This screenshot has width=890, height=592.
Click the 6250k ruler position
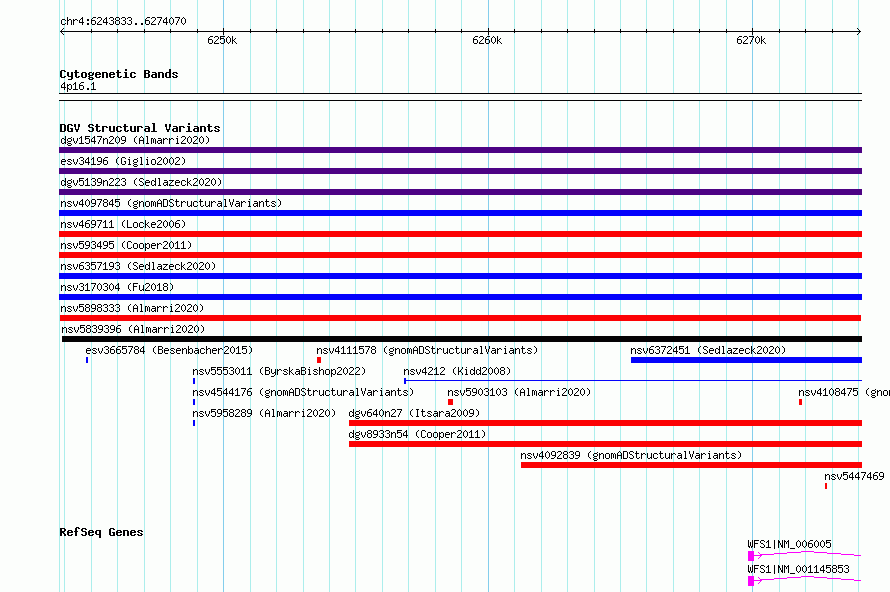tap(222, 40)
